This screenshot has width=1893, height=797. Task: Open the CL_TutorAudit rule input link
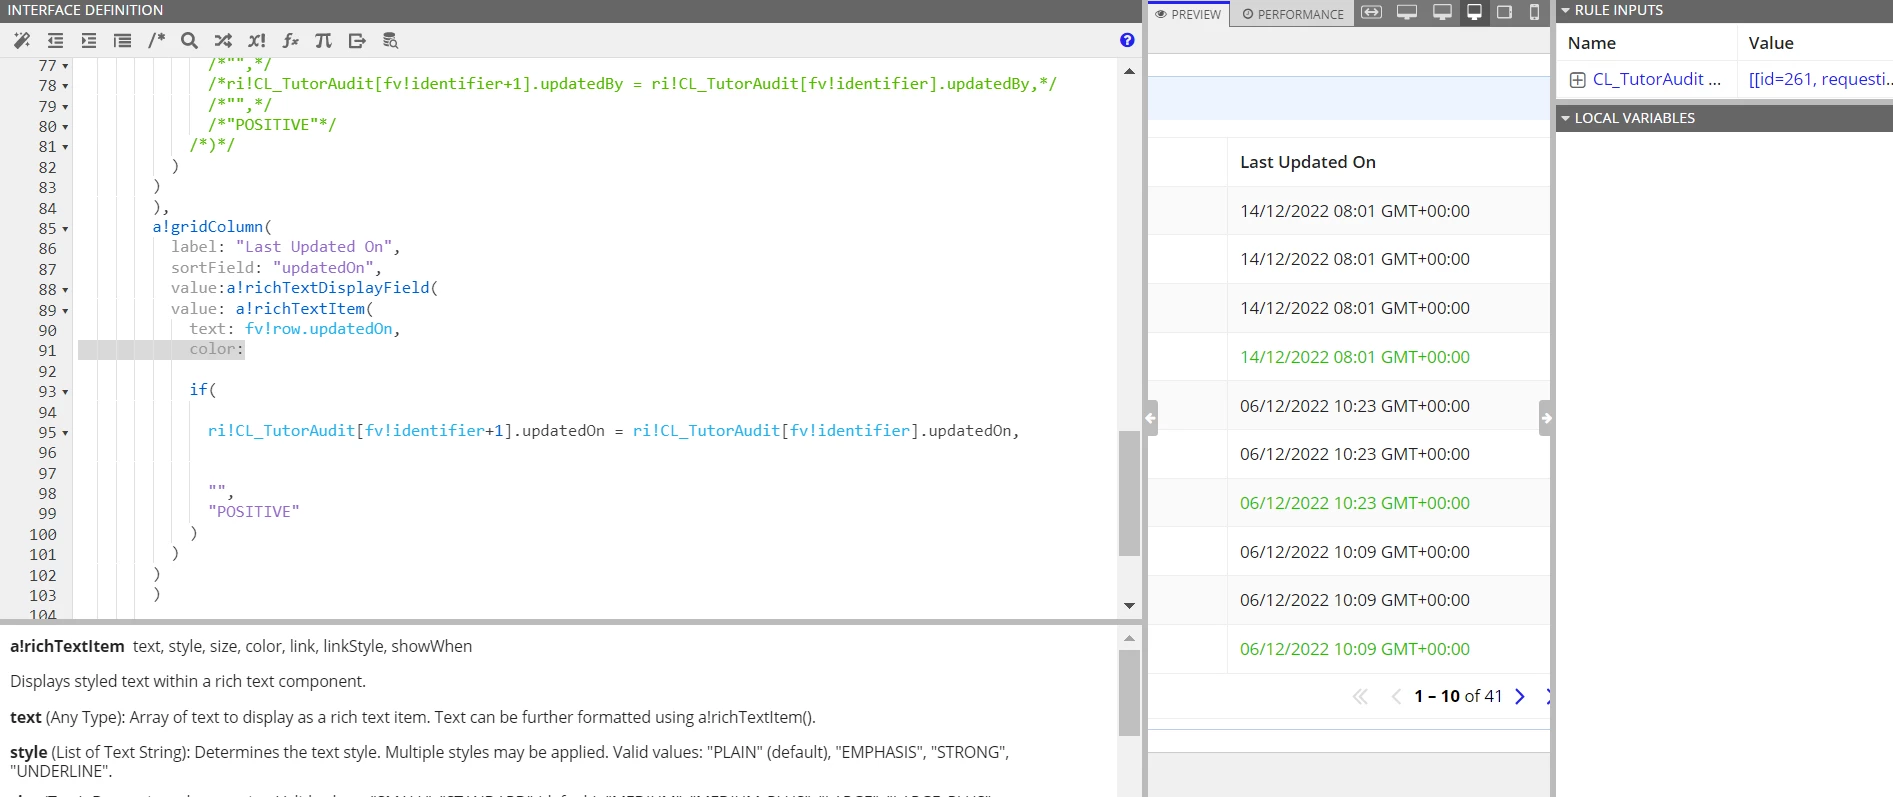coord(1656,79)
